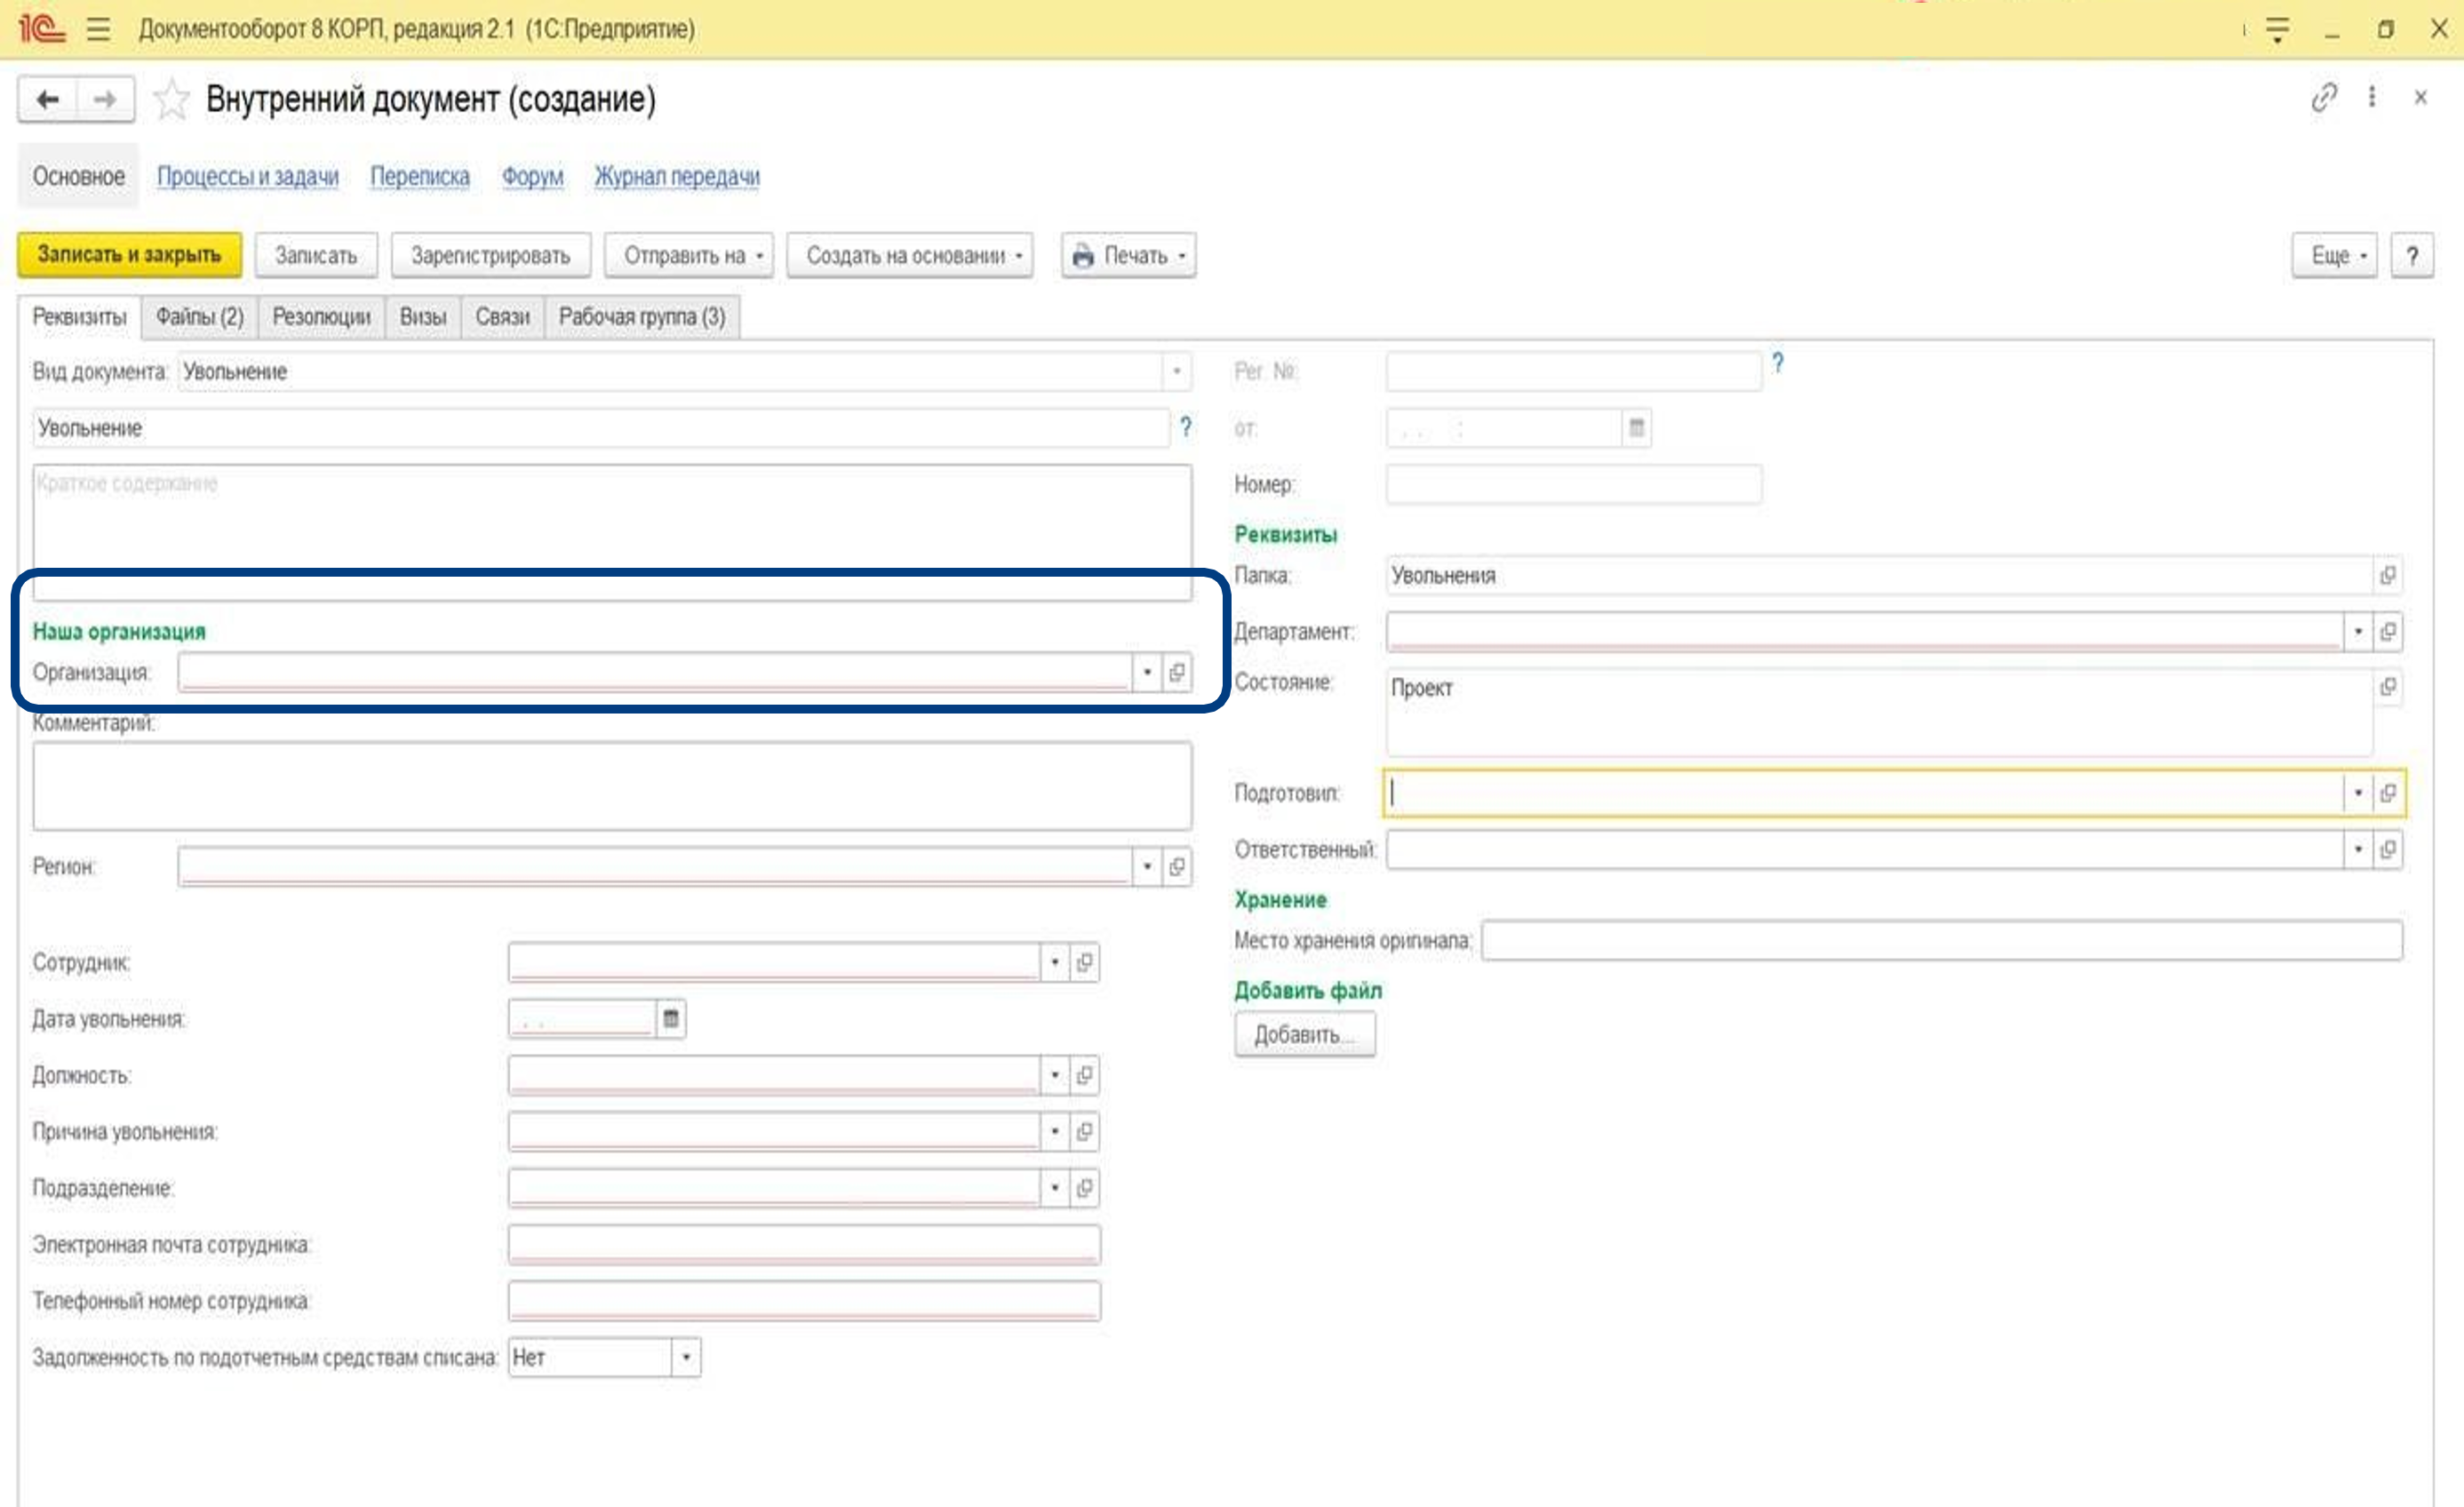Image resolution: width=2464 pixels, height=1507 pixels.
Task: Expand the Подготовил dropdown list
Action: (2358, 793)
